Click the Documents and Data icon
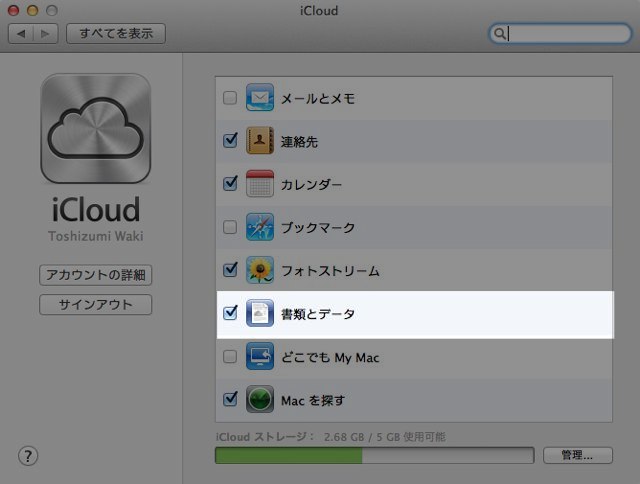The height and width of the screenshot is (484, 640). pos(260,313)
